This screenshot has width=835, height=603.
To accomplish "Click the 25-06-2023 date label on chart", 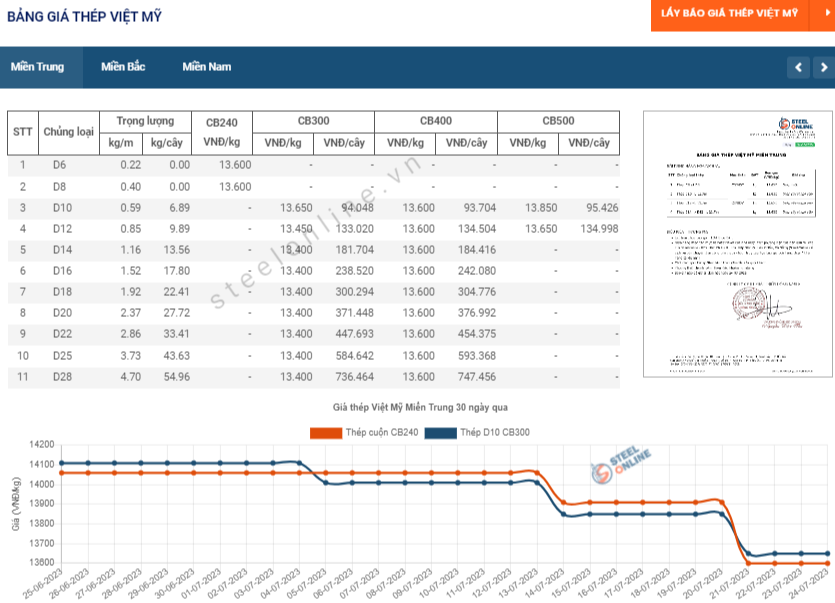I will (43, 584).
